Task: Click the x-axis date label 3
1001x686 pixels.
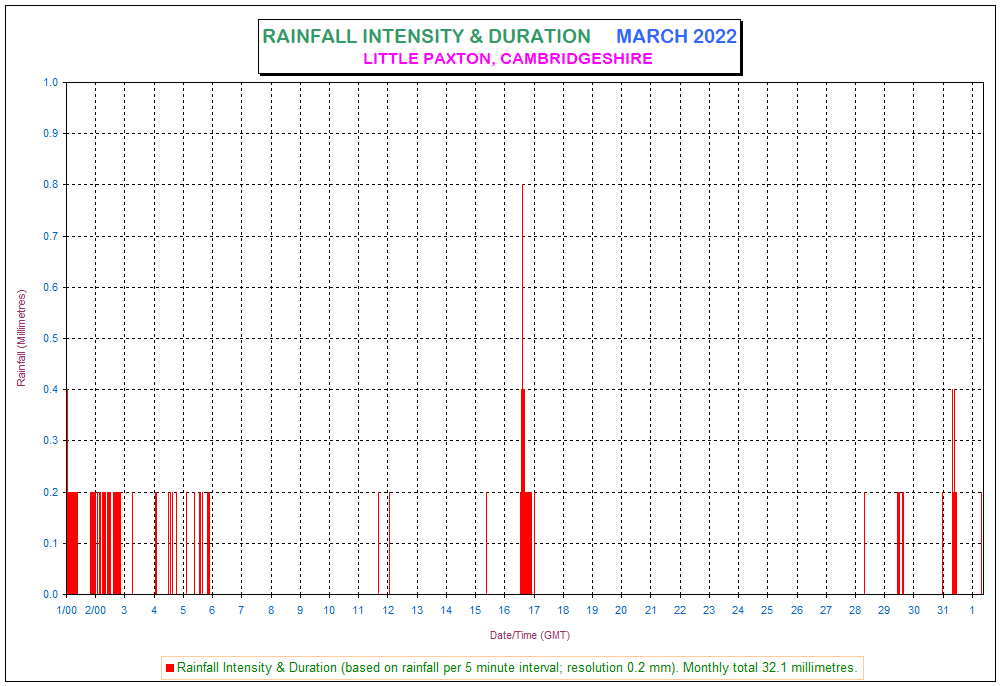Action: pyautogui.click(x=124, y=610)
